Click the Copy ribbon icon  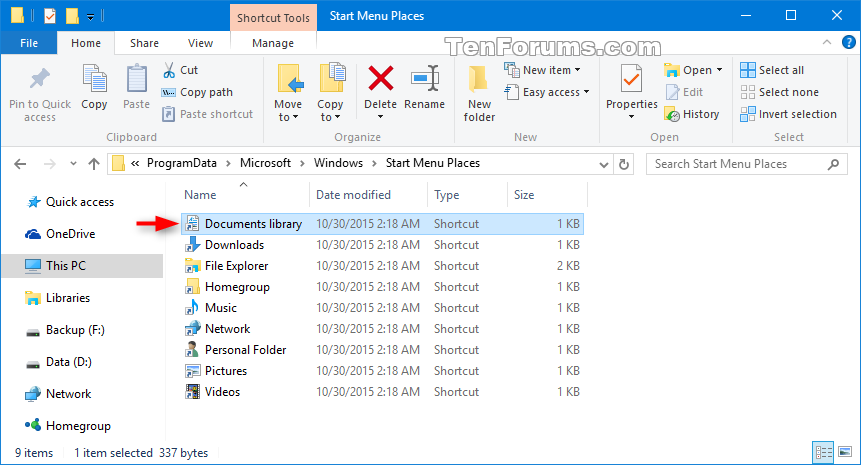pyautogui.click(x=94, y=80)
